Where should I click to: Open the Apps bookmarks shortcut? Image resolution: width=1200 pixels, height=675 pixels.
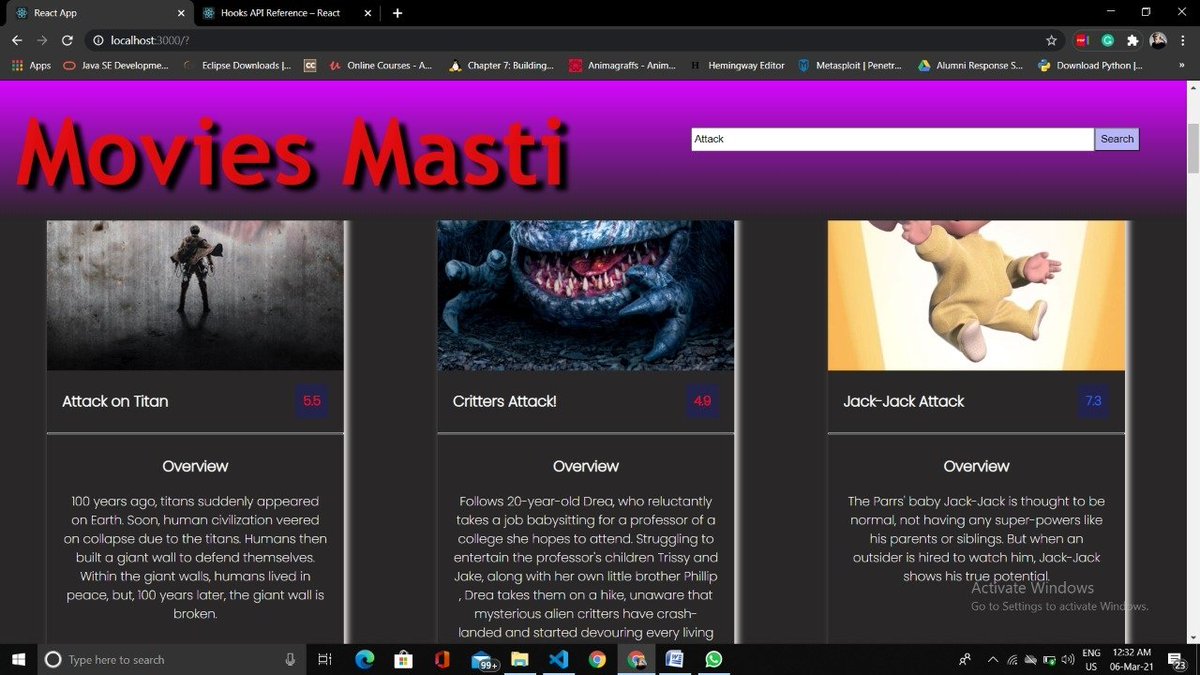(x=31, y=65)
